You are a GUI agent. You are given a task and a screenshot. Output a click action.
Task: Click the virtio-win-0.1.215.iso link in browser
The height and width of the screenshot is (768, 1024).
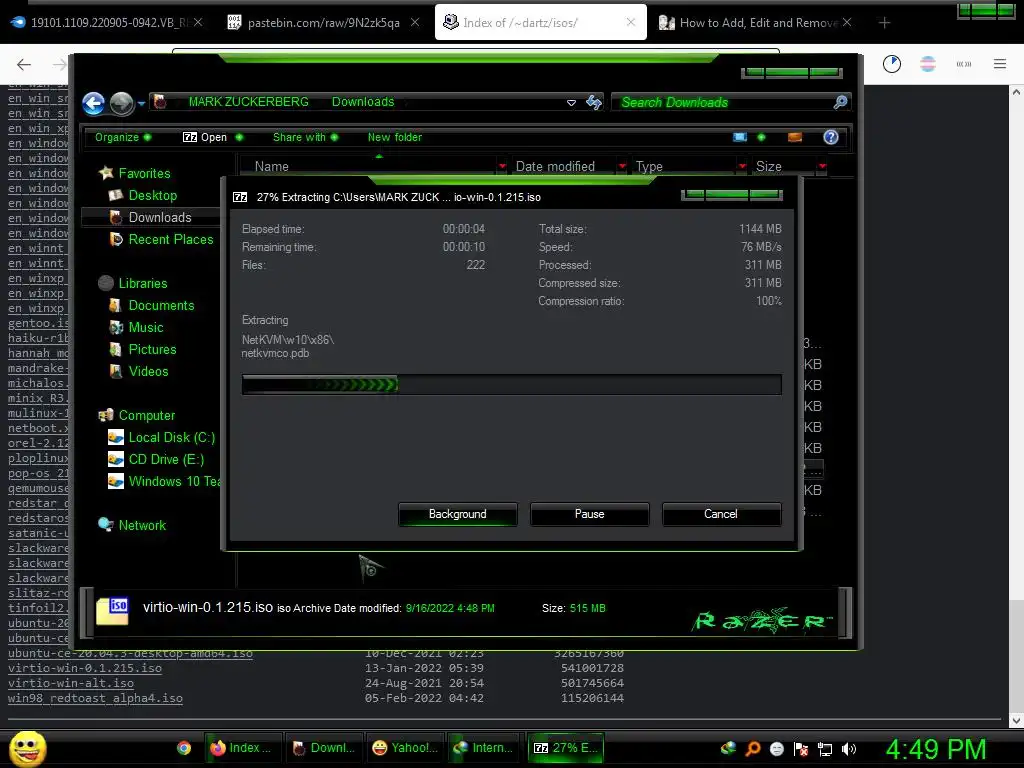85,668
